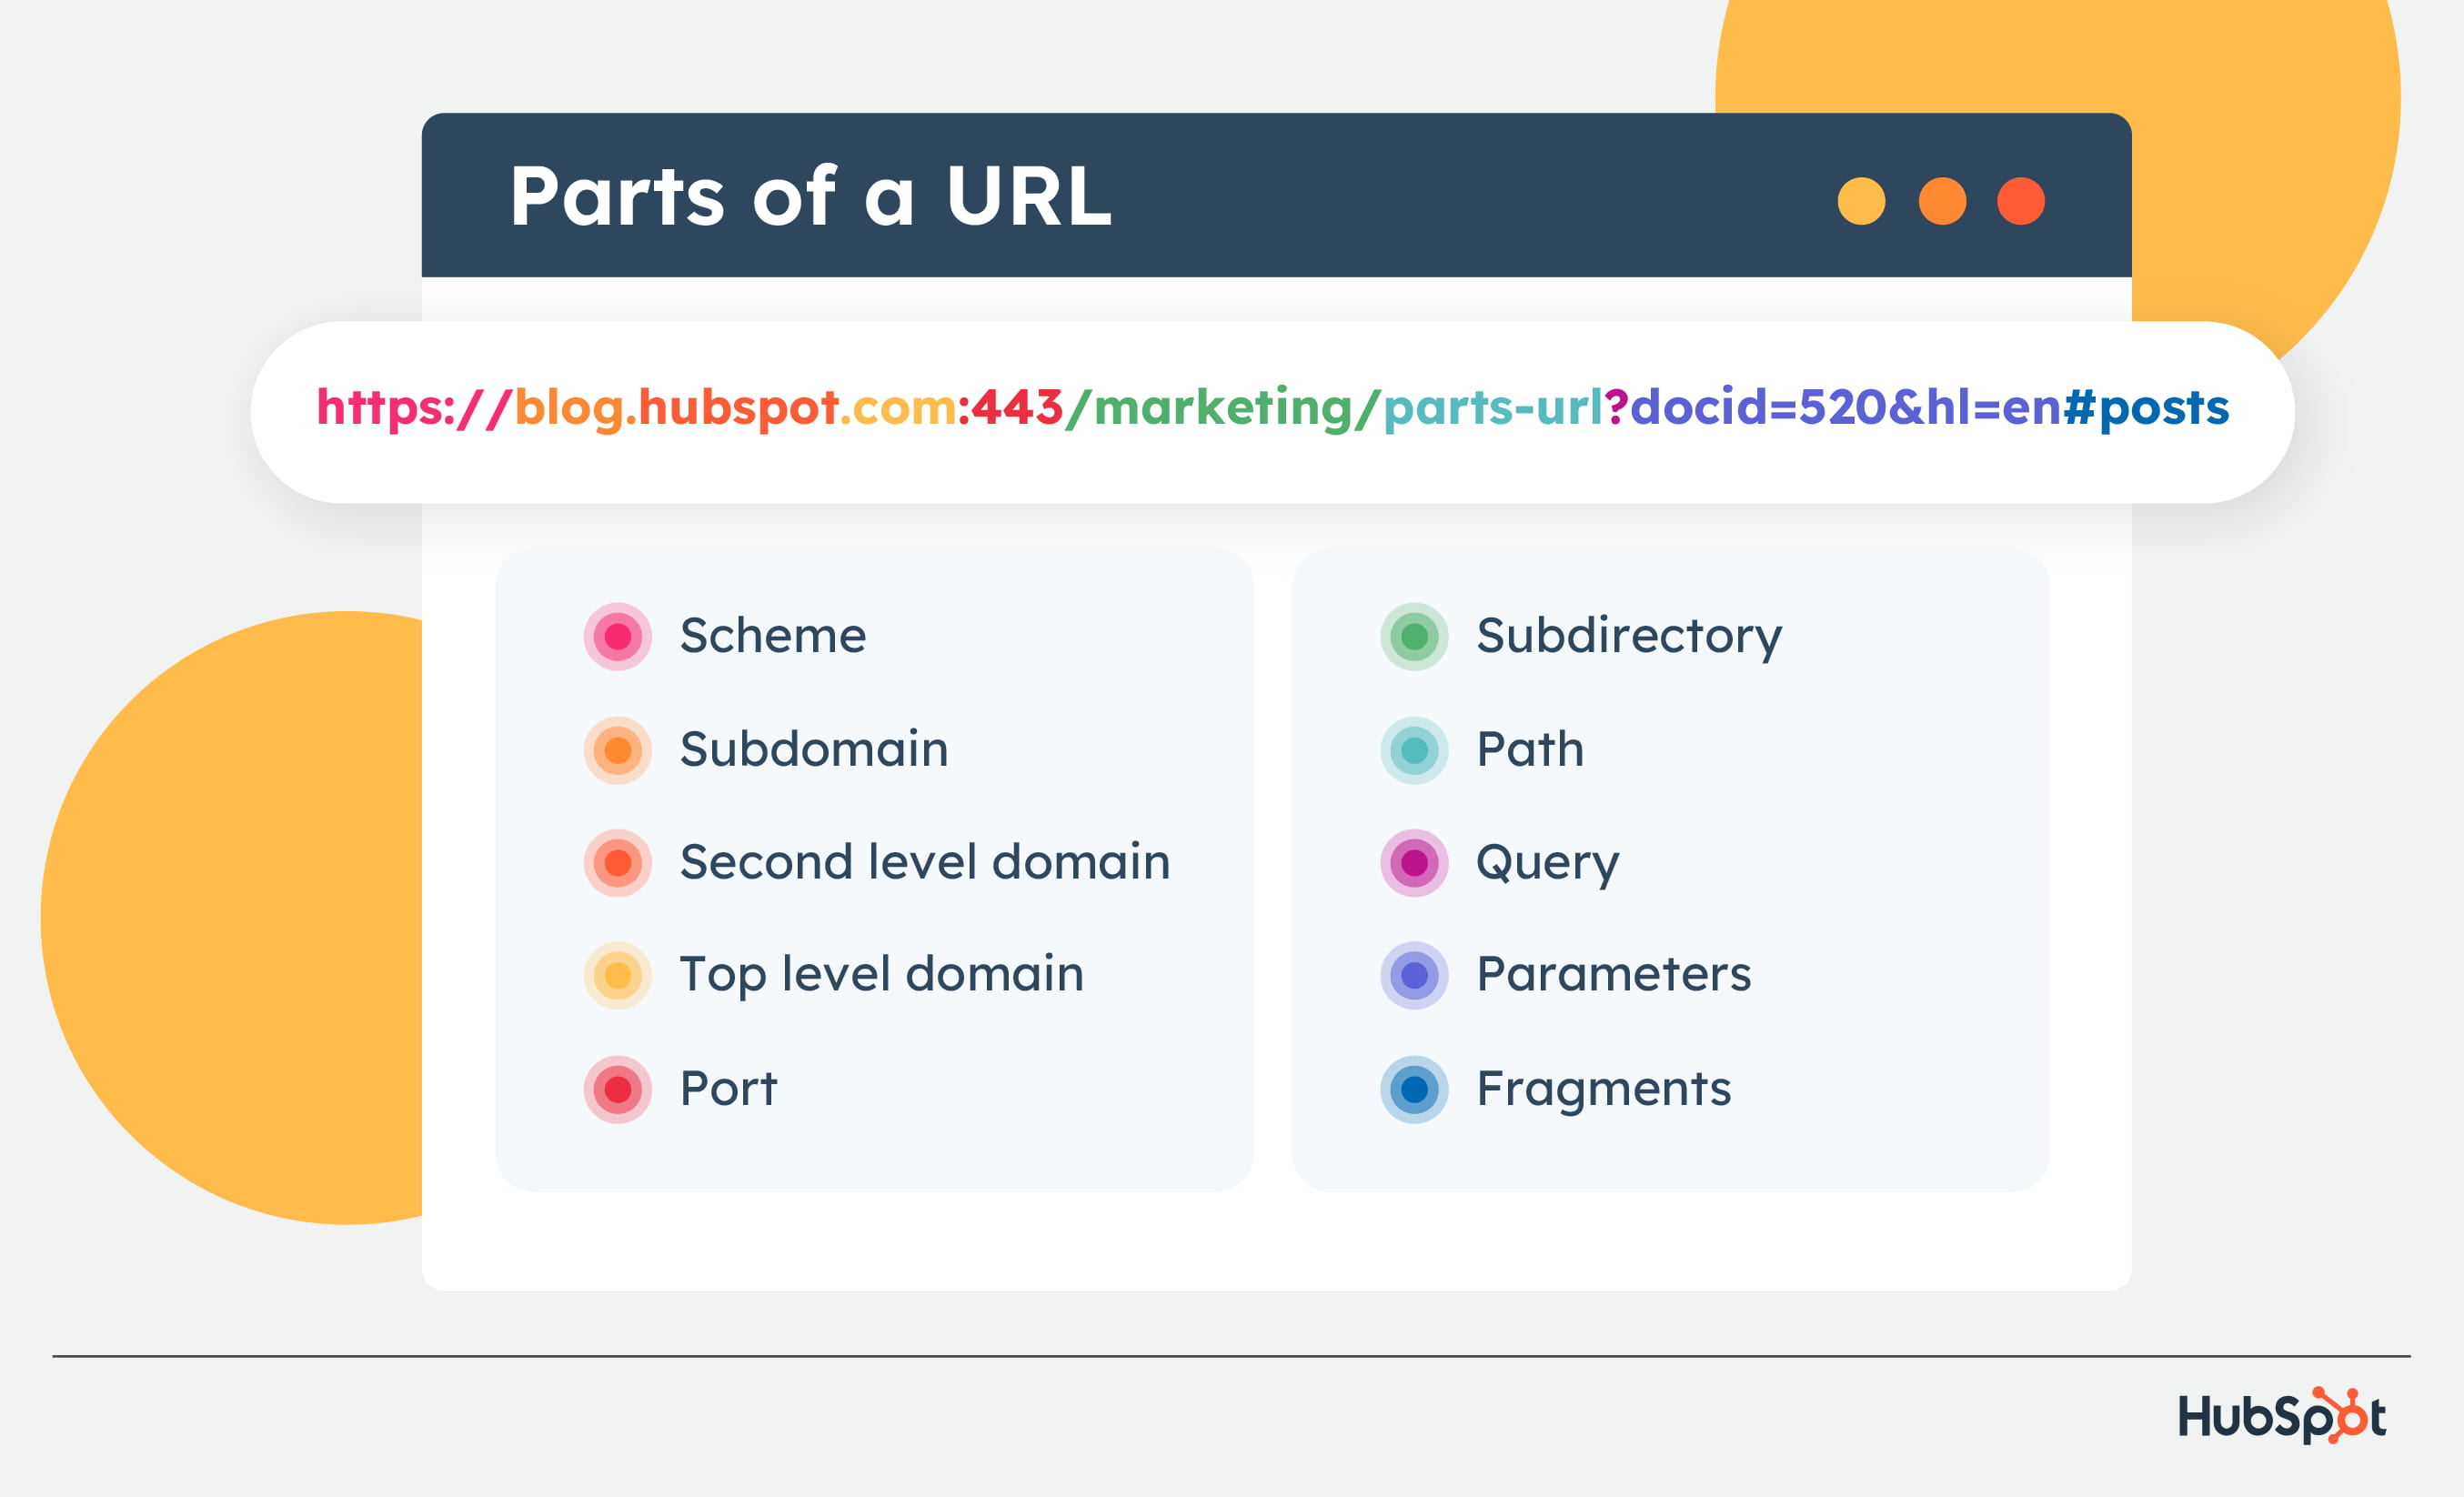Screen dimensions: 2464x1497
Task: Click the middle orange window dot
Action: (1942, 201)
